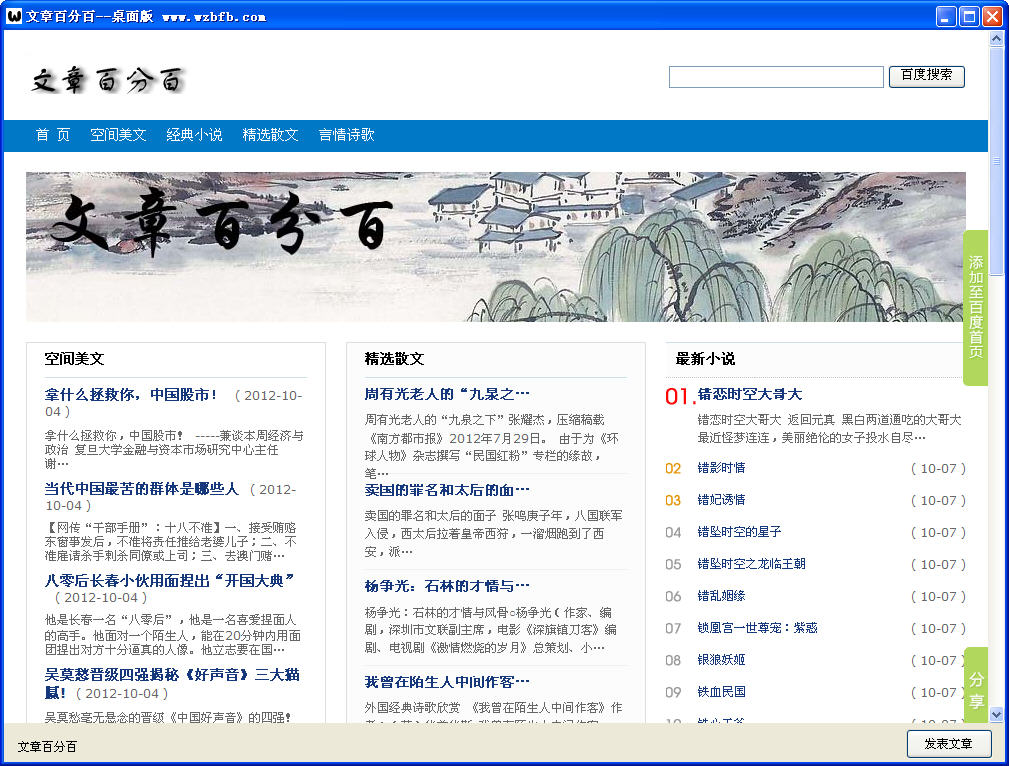
Task: Open essay 卖国的罪名和太后的面…
Action: pyautogui.click(x=447, y=490)
